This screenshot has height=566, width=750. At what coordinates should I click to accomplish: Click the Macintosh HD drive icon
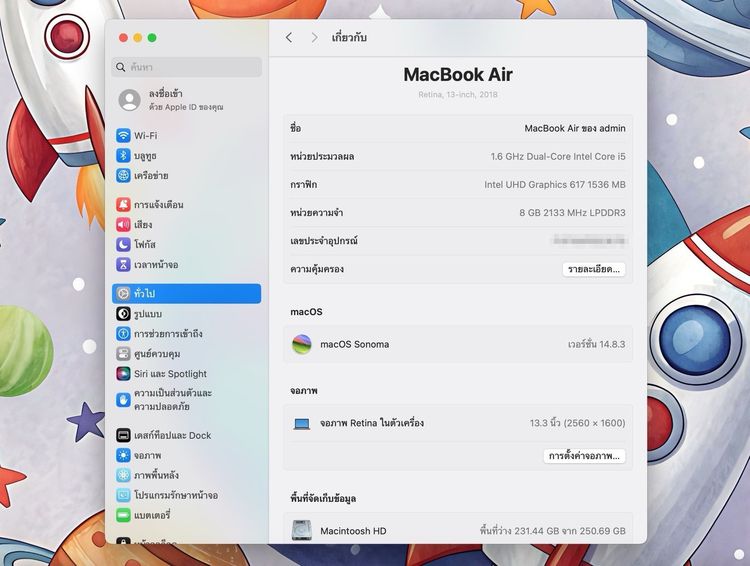(302, 531)
